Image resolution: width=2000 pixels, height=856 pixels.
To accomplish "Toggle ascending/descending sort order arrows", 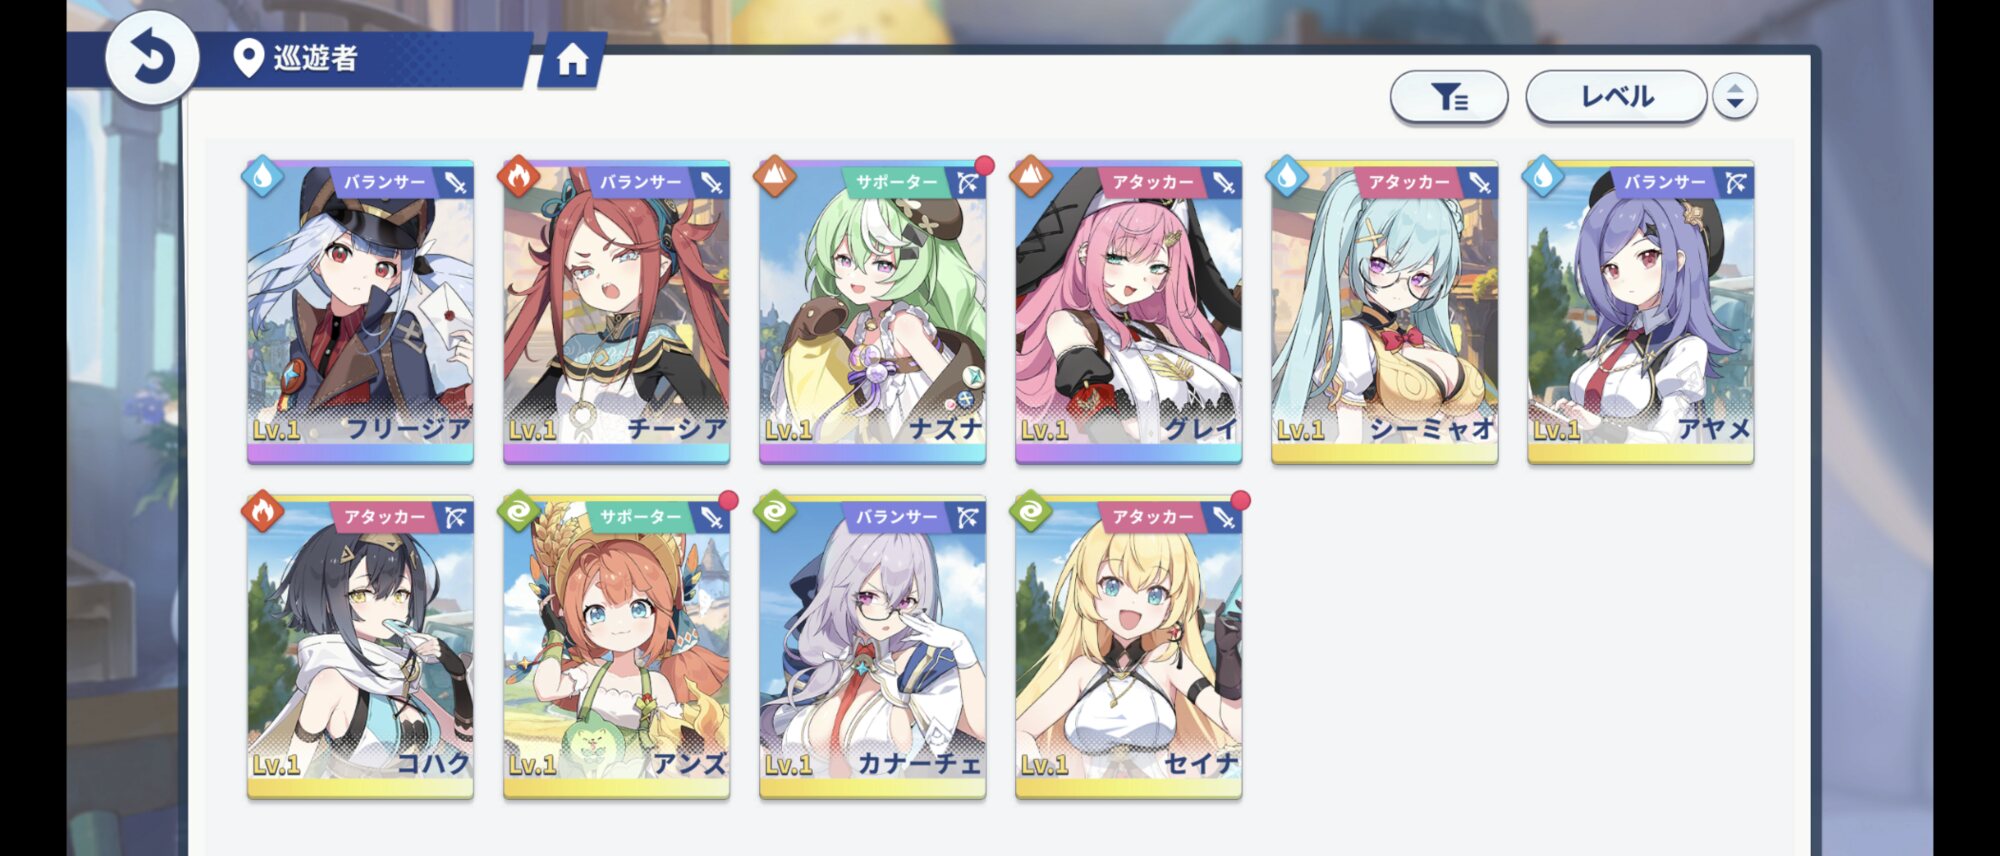I will pyautogui.click(x=1735, y=97).
